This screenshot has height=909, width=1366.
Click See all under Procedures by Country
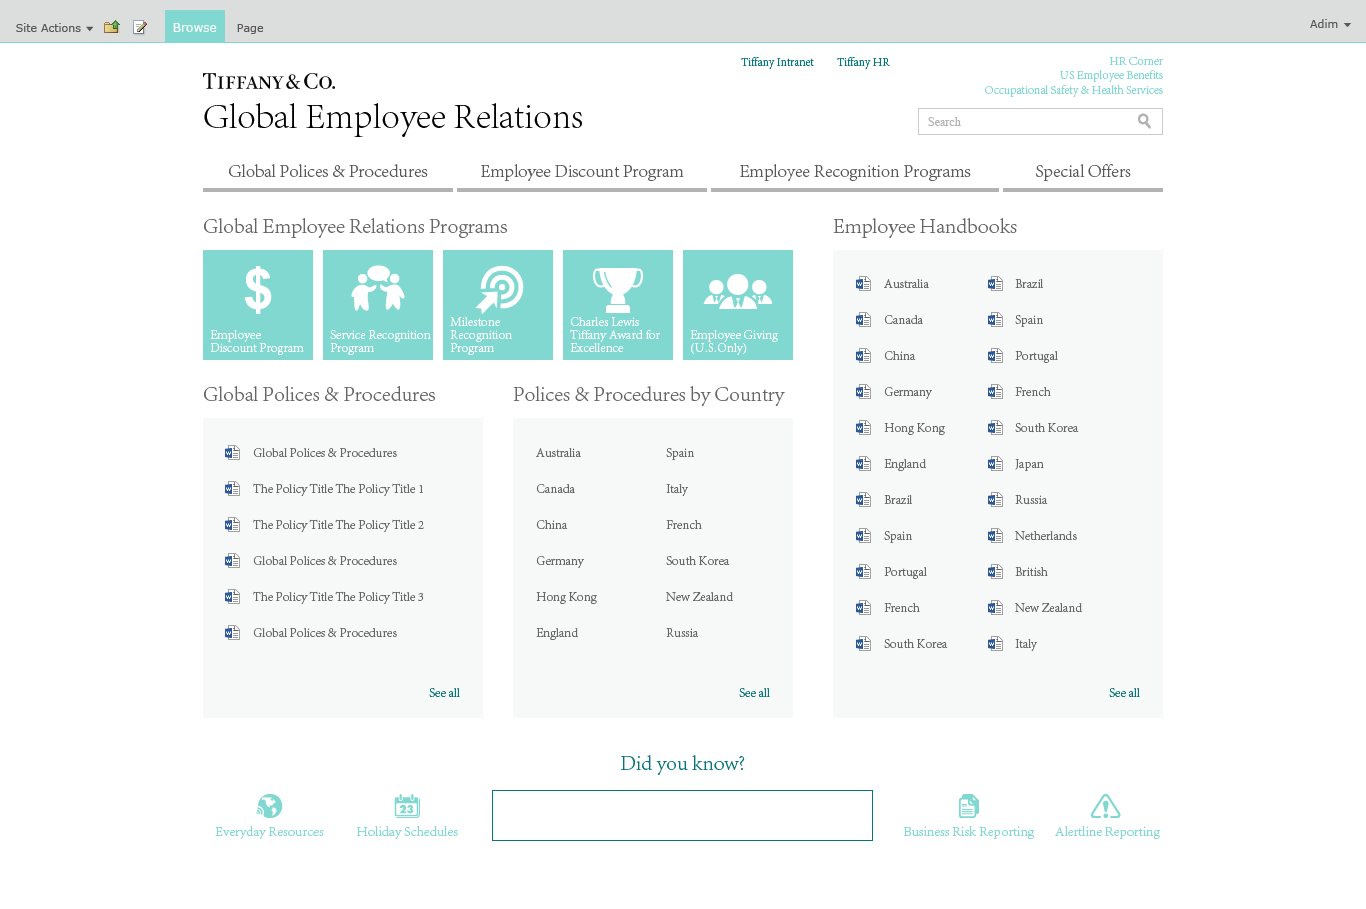[x=754, y=693]
